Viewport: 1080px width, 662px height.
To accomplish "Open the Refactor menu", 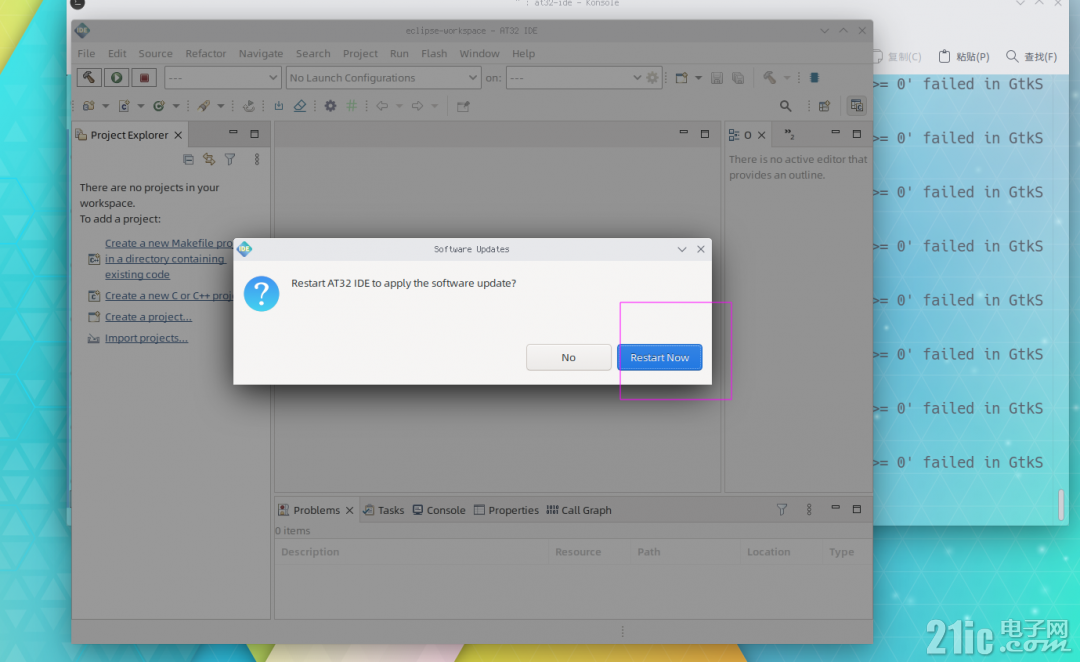I will pos(205,53).
